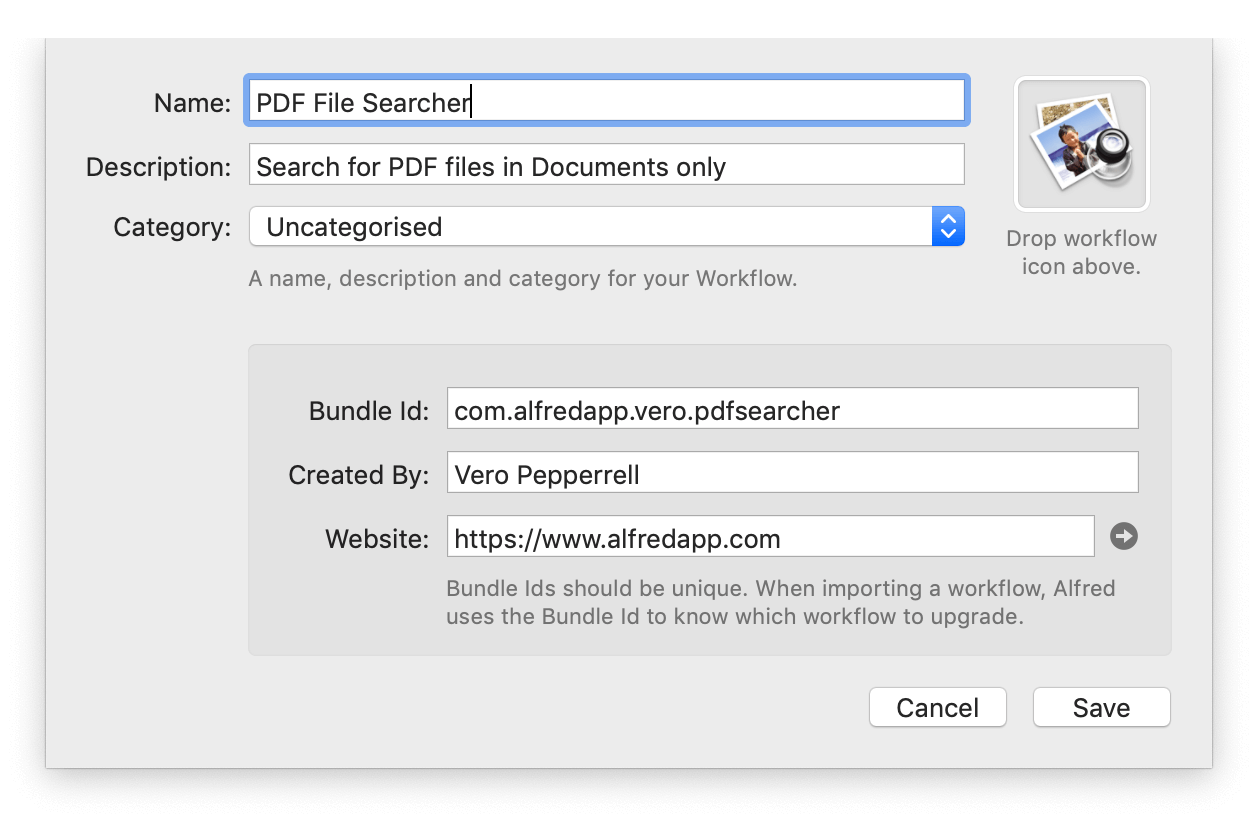Focus the Created By field
The height and width of the screenshot is (822, 1258).
click(793, 472)
